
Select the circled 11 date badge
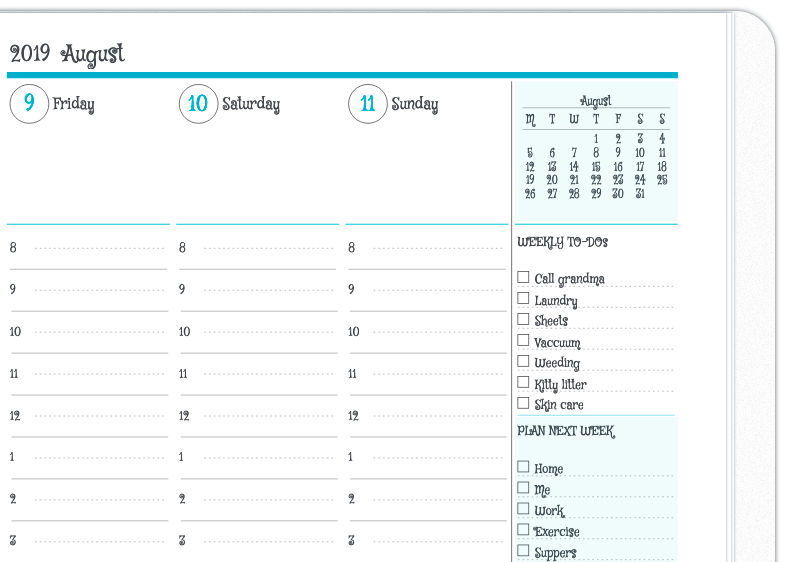click(x=368, y=104)
